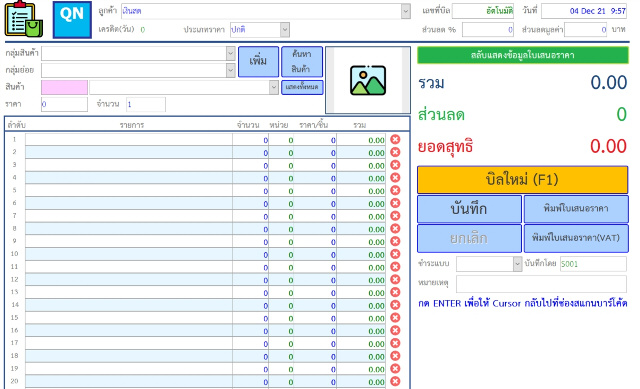
Task: Delete row 19 with its red X
Action: click(395, 369)
